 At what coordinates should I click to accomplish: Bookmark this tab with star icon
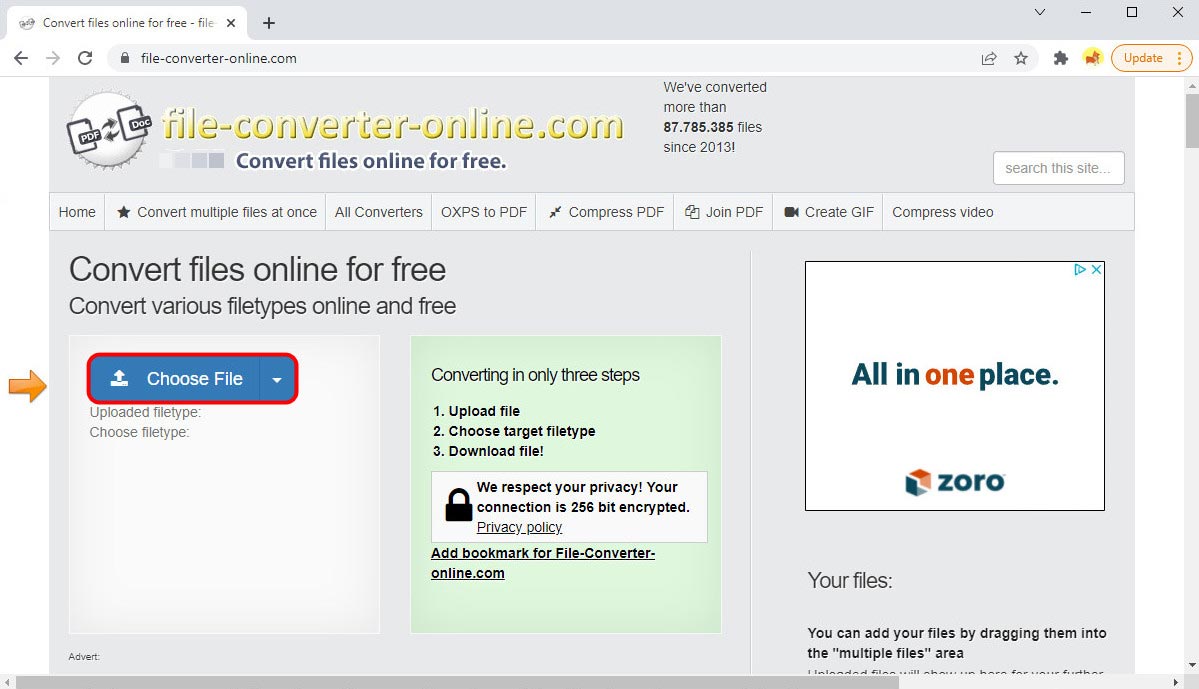pos(1021,58)
